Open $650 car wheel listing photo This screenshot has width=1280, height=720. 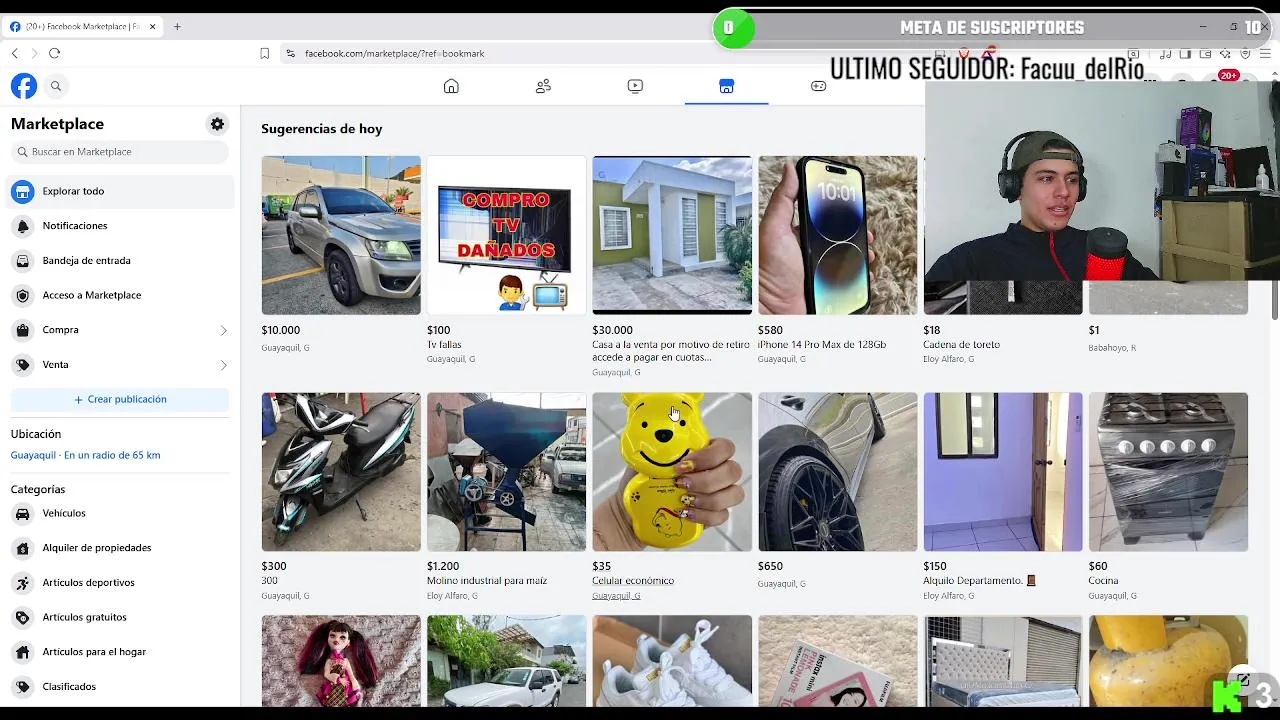837,472
